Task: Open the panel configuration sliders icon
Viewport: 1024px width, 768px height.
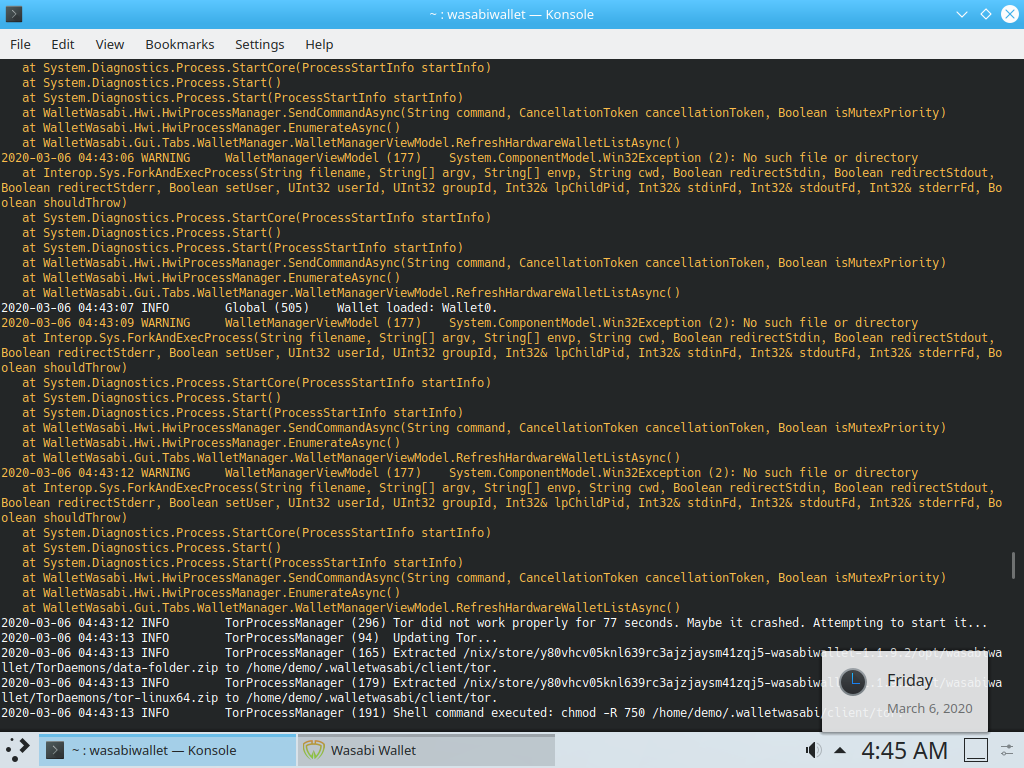Action: (1008, 750)
